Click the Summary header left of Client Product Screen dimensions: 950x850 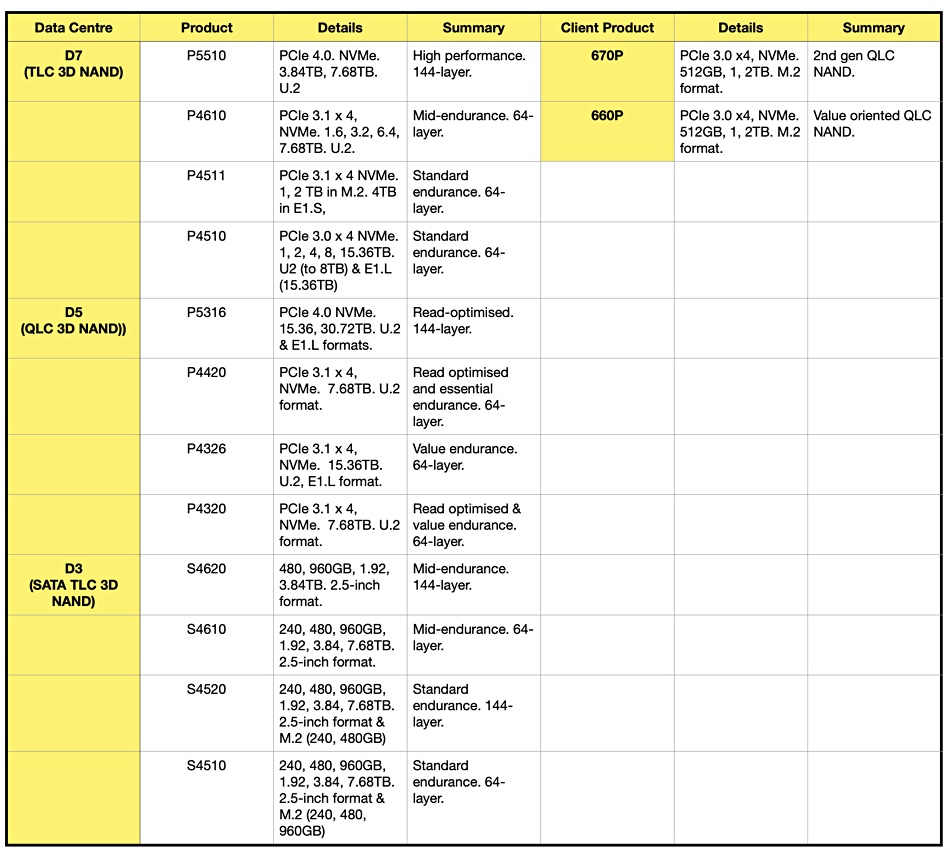(x=474, y=28)
